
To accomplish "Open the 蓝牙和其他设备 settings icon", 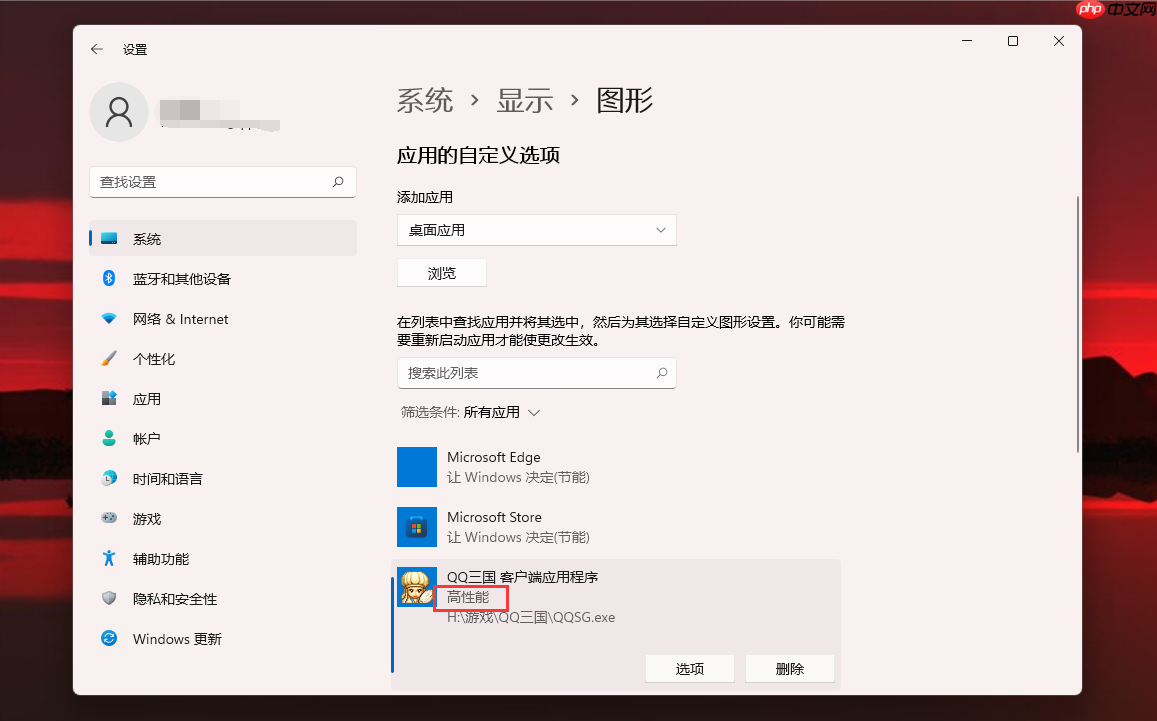I will (x=110, y=278).
